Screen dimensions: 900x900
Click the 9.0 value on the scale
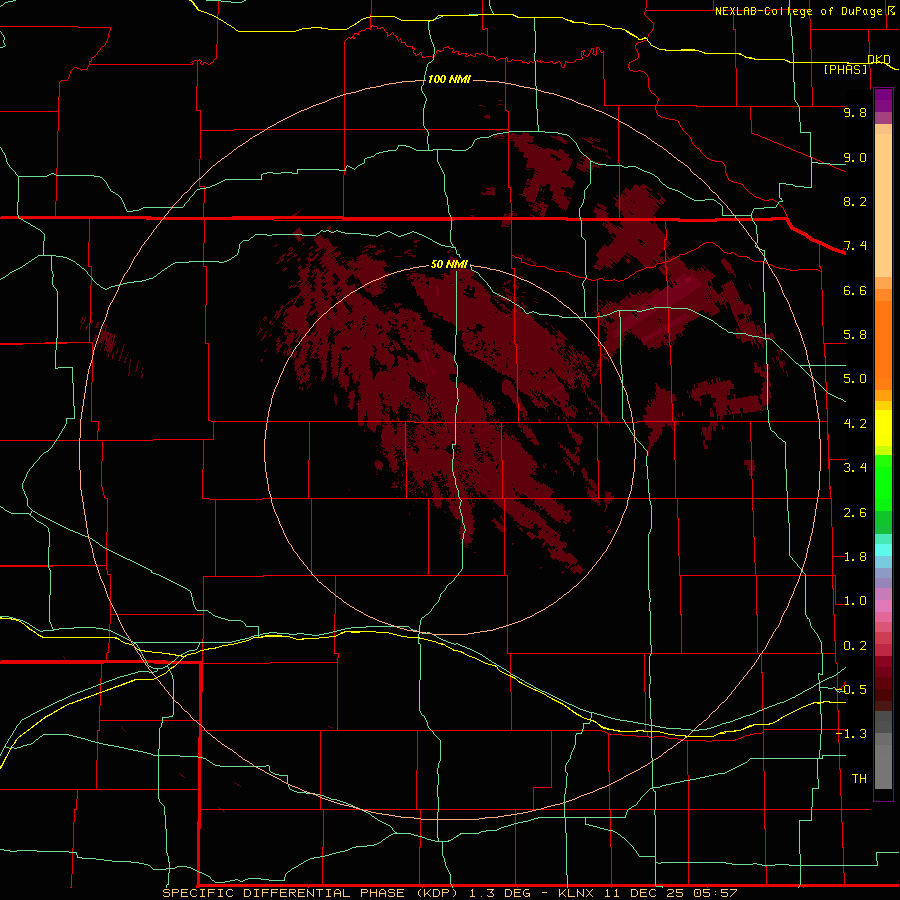click(855, 158)
